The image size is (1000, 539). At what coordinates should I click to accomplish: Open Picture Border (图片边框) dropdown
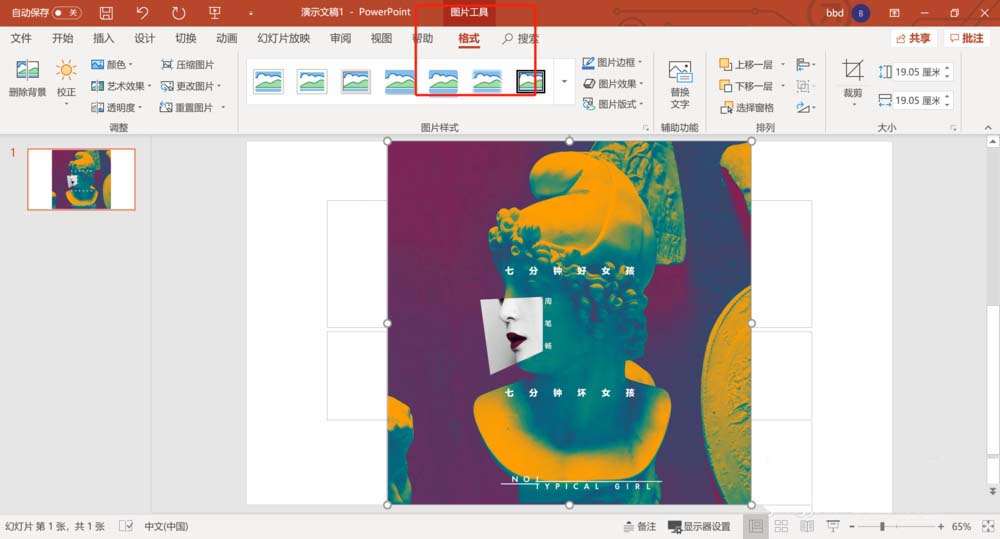[x=612, y=63]
